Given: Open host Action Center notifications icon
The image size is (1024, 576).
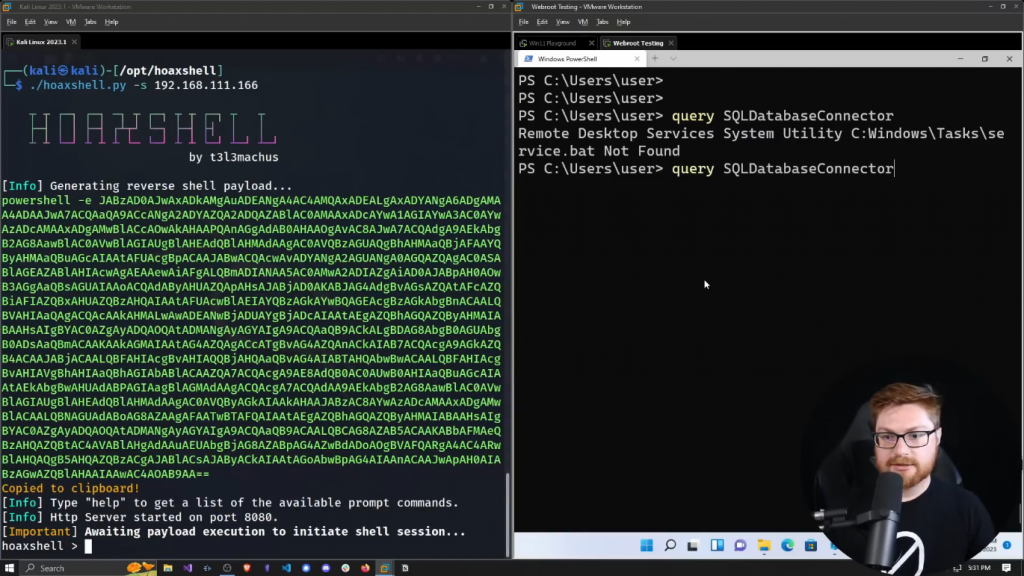Looking at the screenshot, I should tap(1007, 568).
